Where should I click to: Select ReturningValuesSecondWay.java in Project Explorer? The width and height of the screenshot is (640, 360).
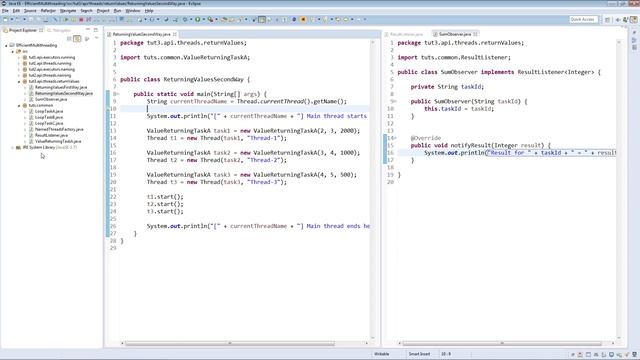pyautogui.click(x=64, y=93)
